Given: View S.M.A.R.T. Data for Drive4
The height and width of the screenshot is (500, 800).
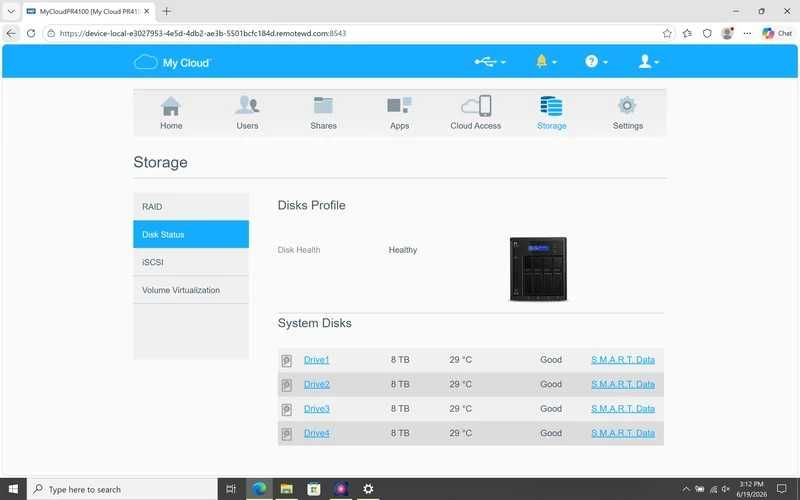Looking at the screenshot, I should [x=622, y=433].
